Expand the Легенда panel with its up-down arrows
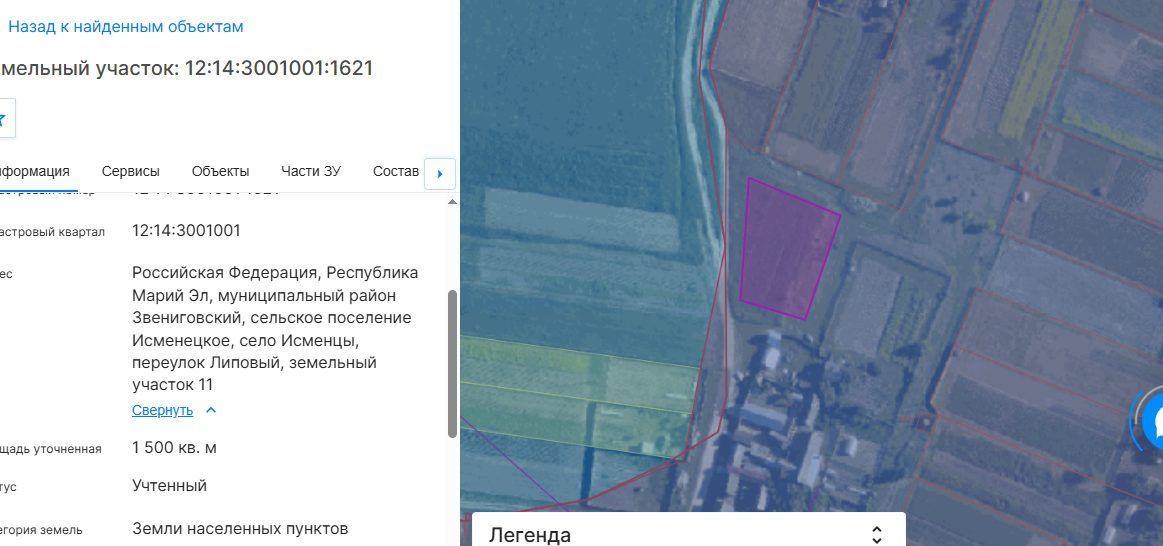1163x546 pixels. click(x=877, y=535)
